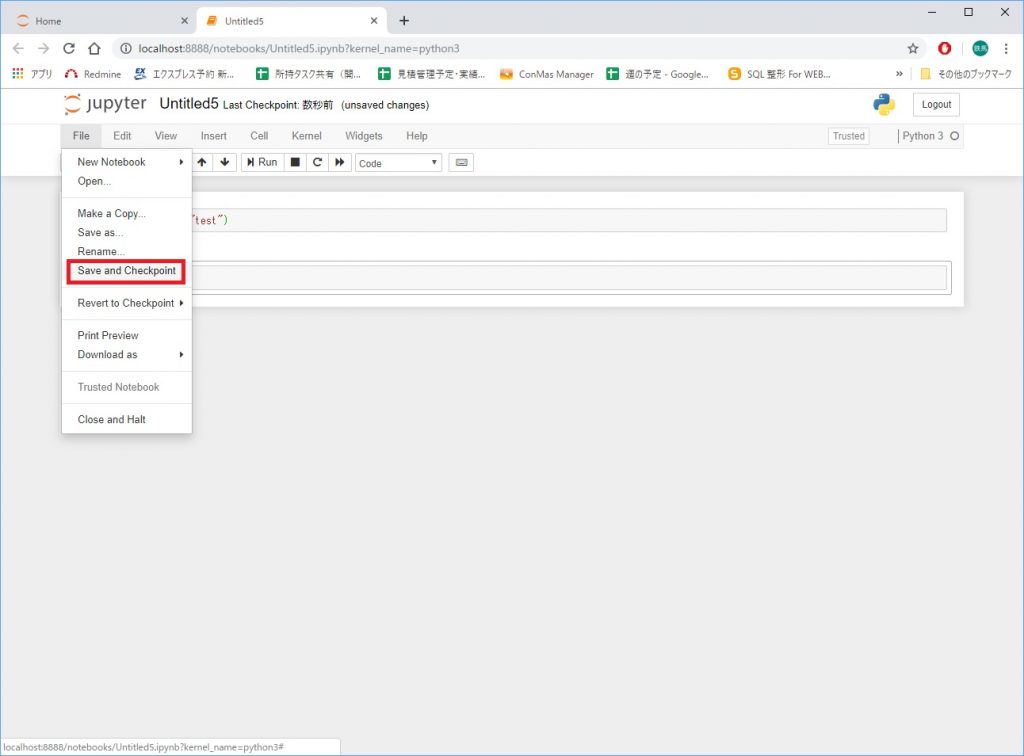Move selected cell down arrow
The height and width of the screenshot is (756, 1024).
[225, 162]
